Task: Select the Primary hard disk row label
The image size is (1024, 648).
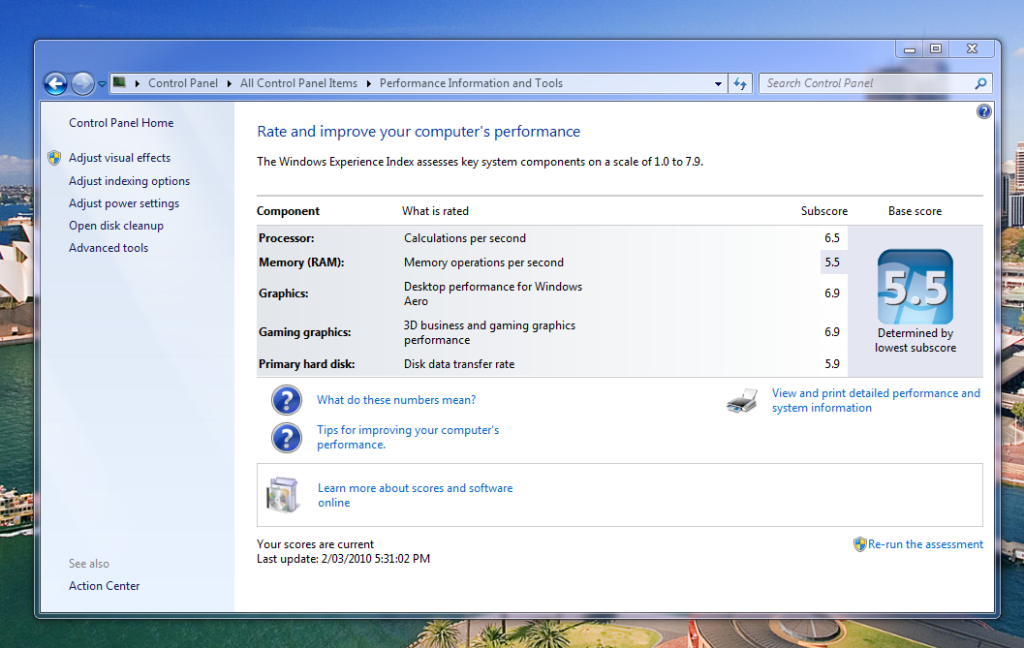Action: [306, 364]
